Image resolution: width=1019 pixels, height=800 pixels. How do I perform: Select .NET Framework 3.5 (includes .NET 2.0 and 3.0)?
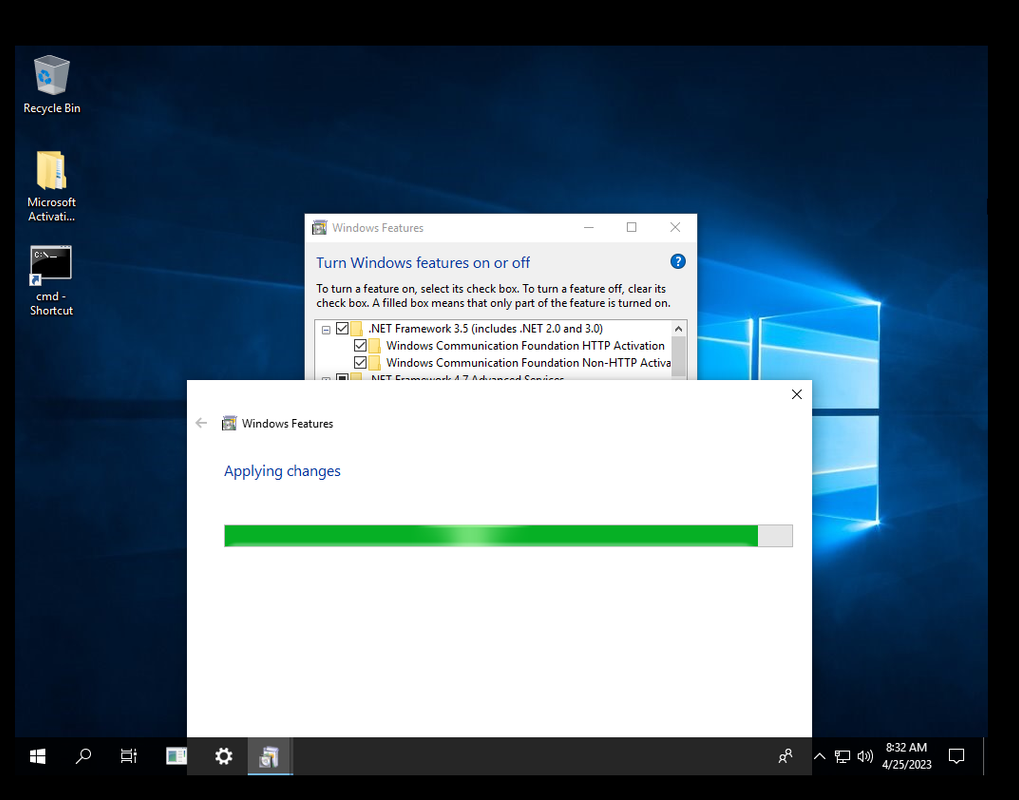tap(485, 328)
